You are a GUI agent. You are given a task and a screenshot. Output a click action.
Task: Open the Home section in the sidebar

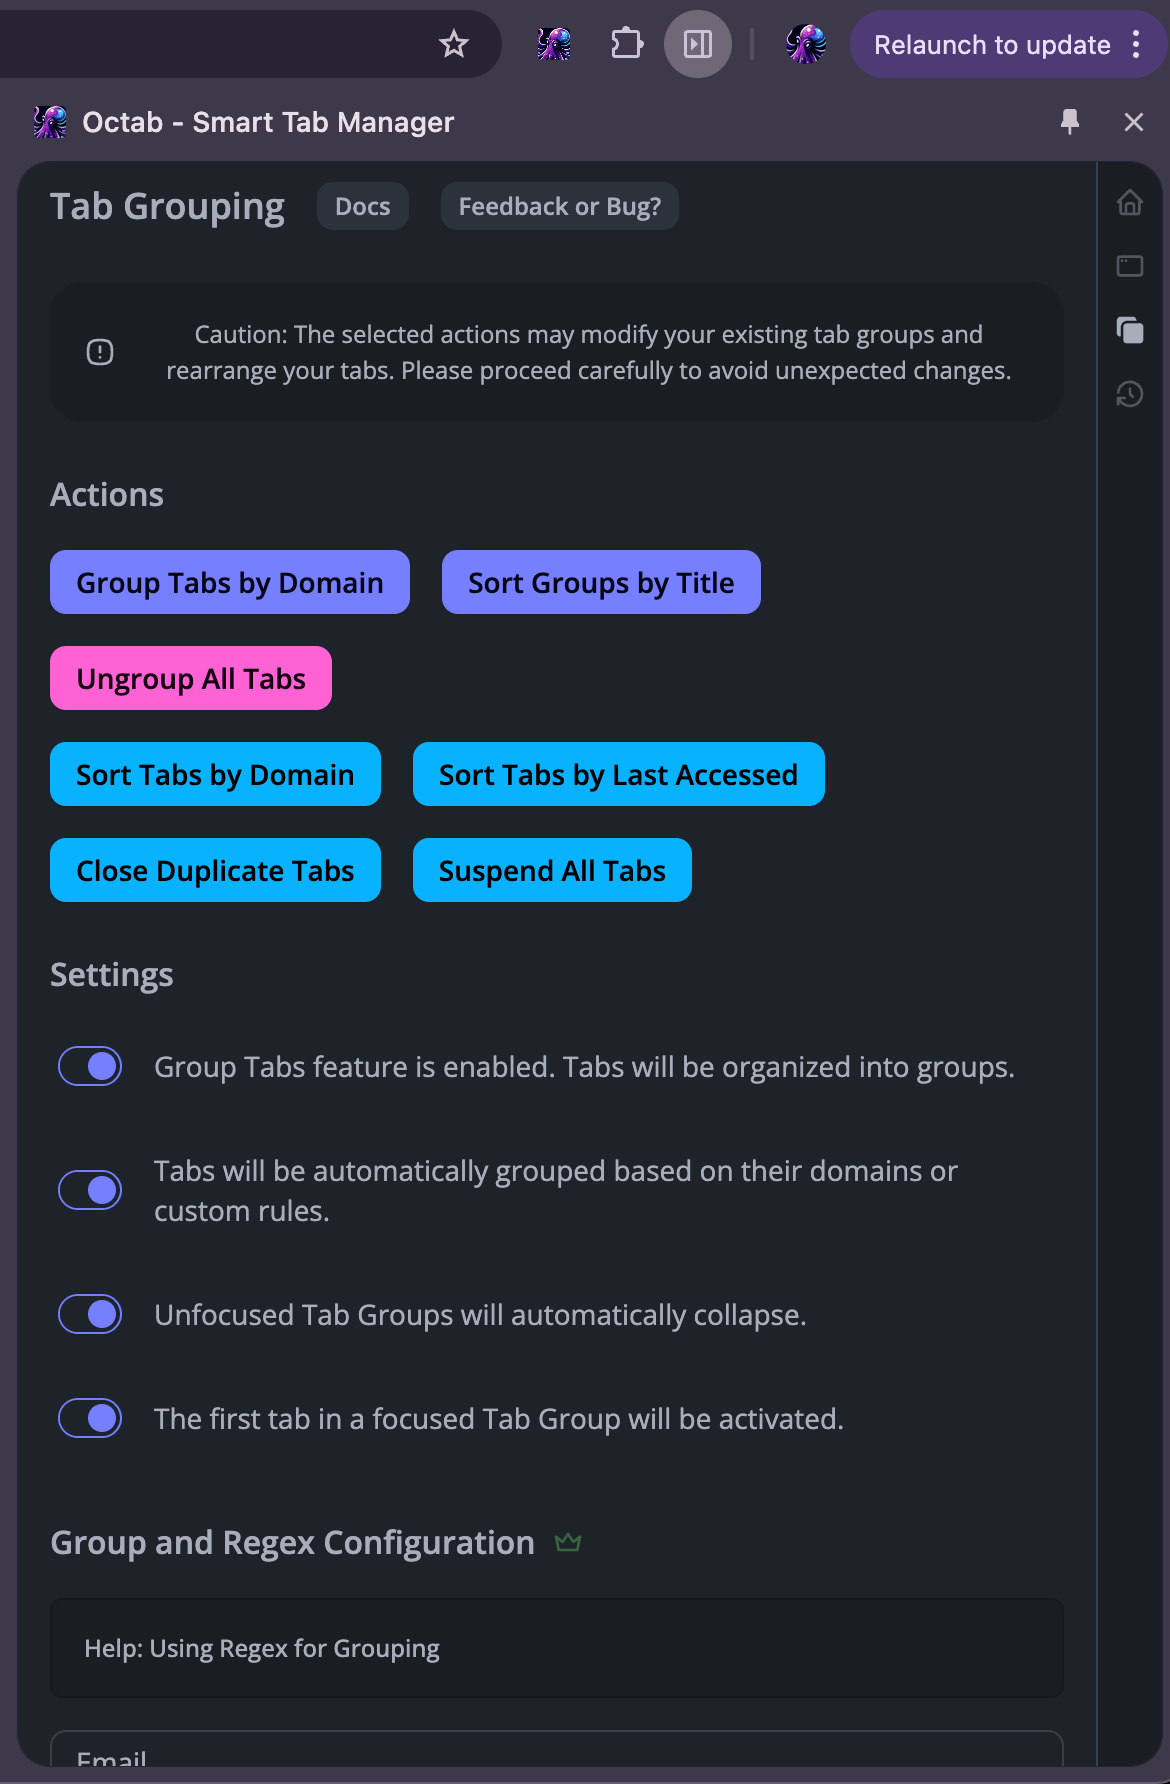1129,203
